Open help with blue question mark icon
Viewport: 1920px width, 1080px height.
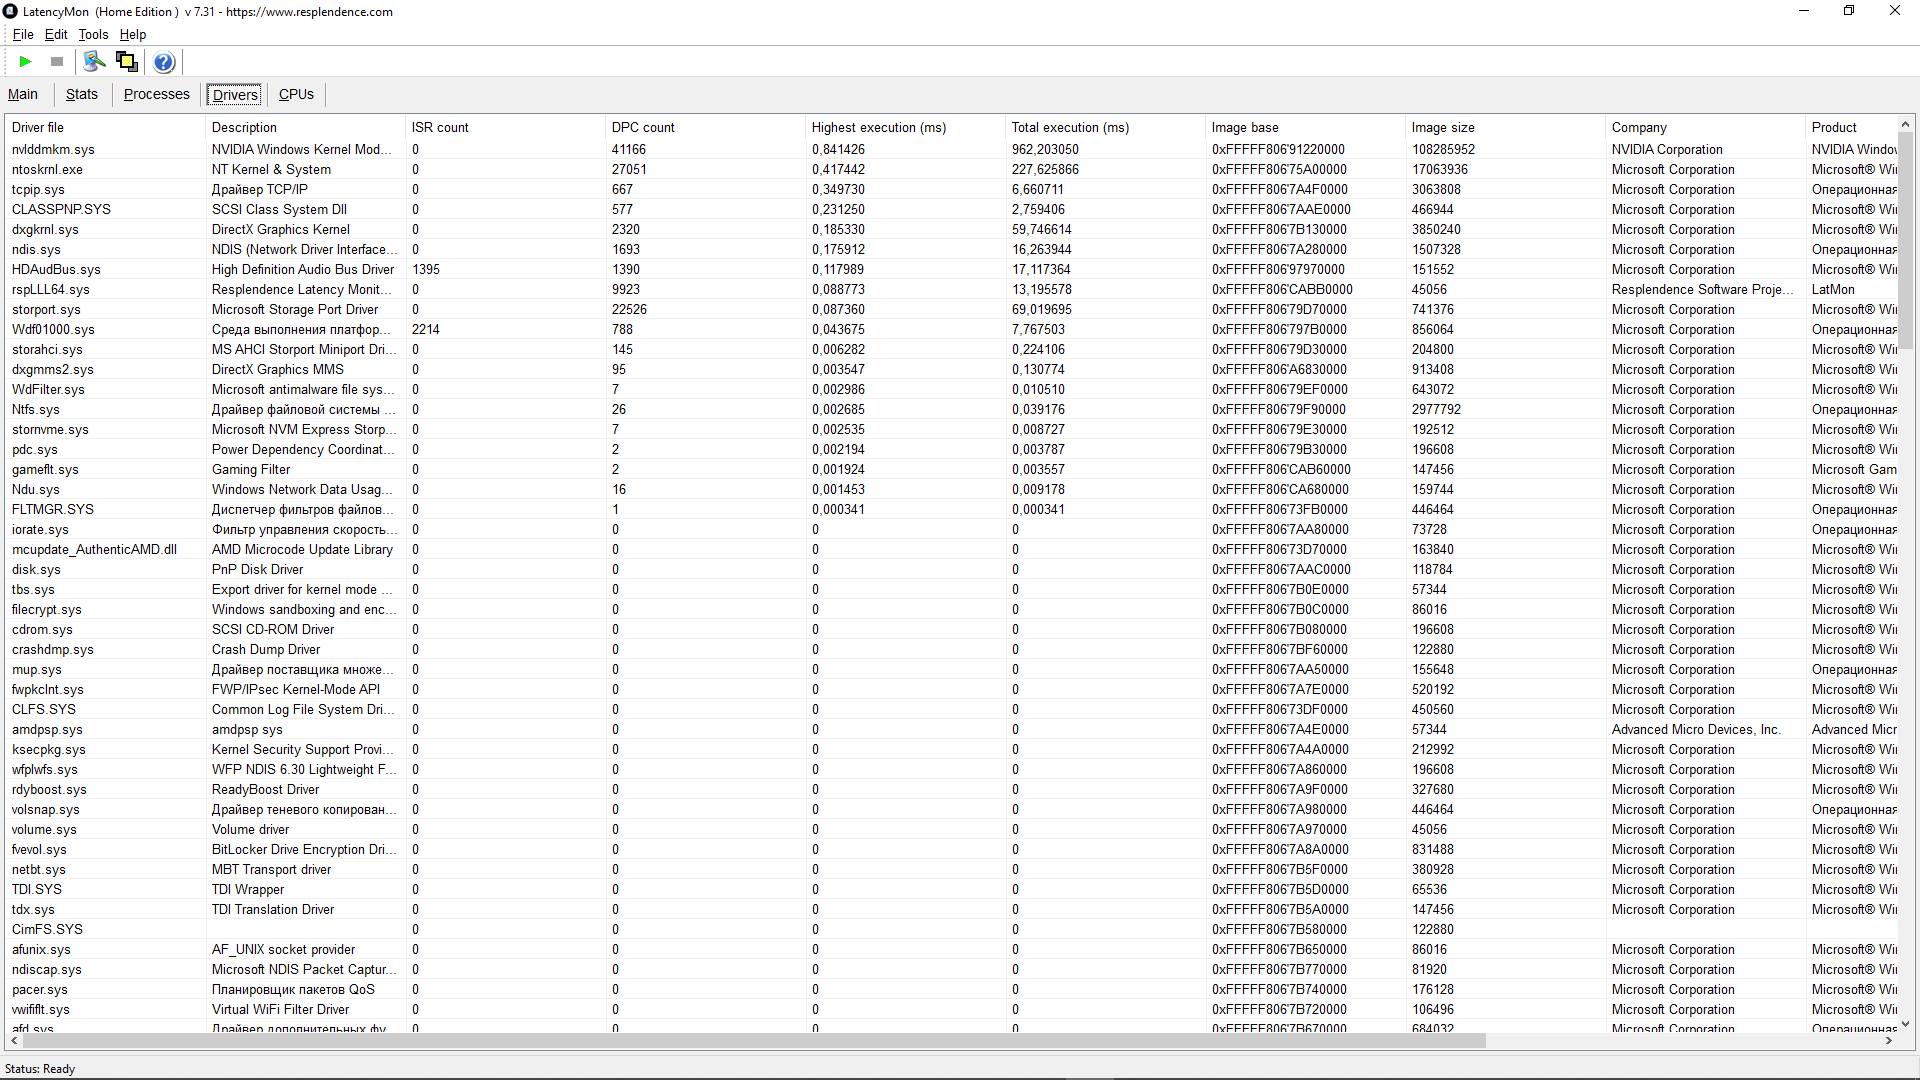[164, 62]
